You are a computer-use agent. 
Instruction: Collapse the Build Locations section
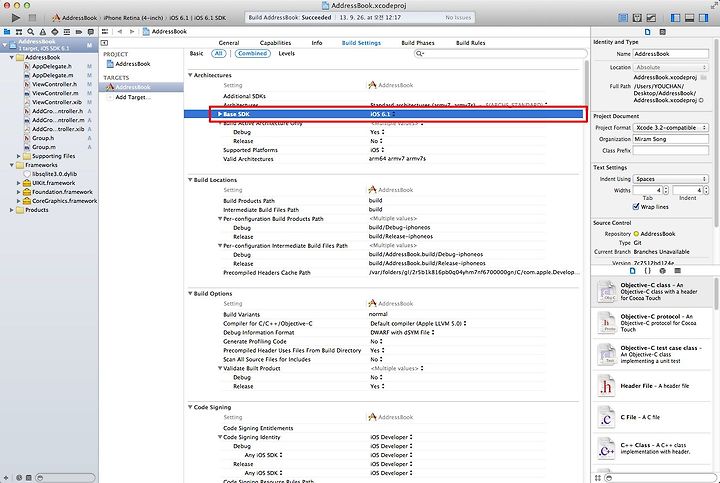190,180
